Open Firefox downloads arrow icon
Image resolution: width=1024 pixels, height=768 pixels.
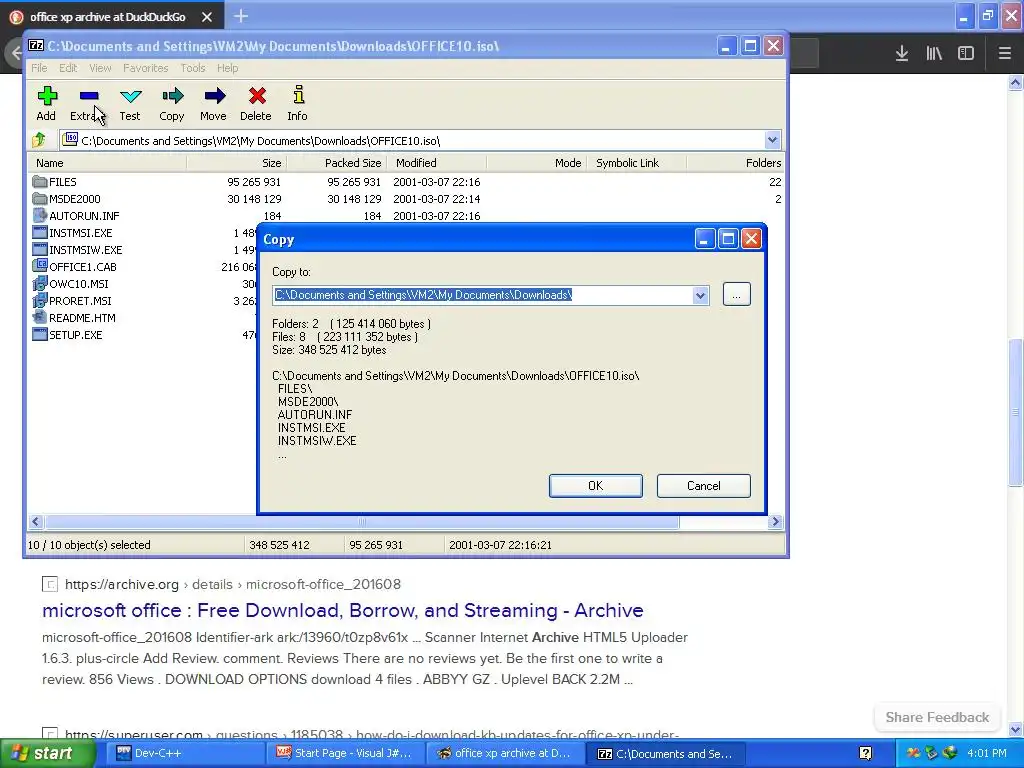point(902,54)
